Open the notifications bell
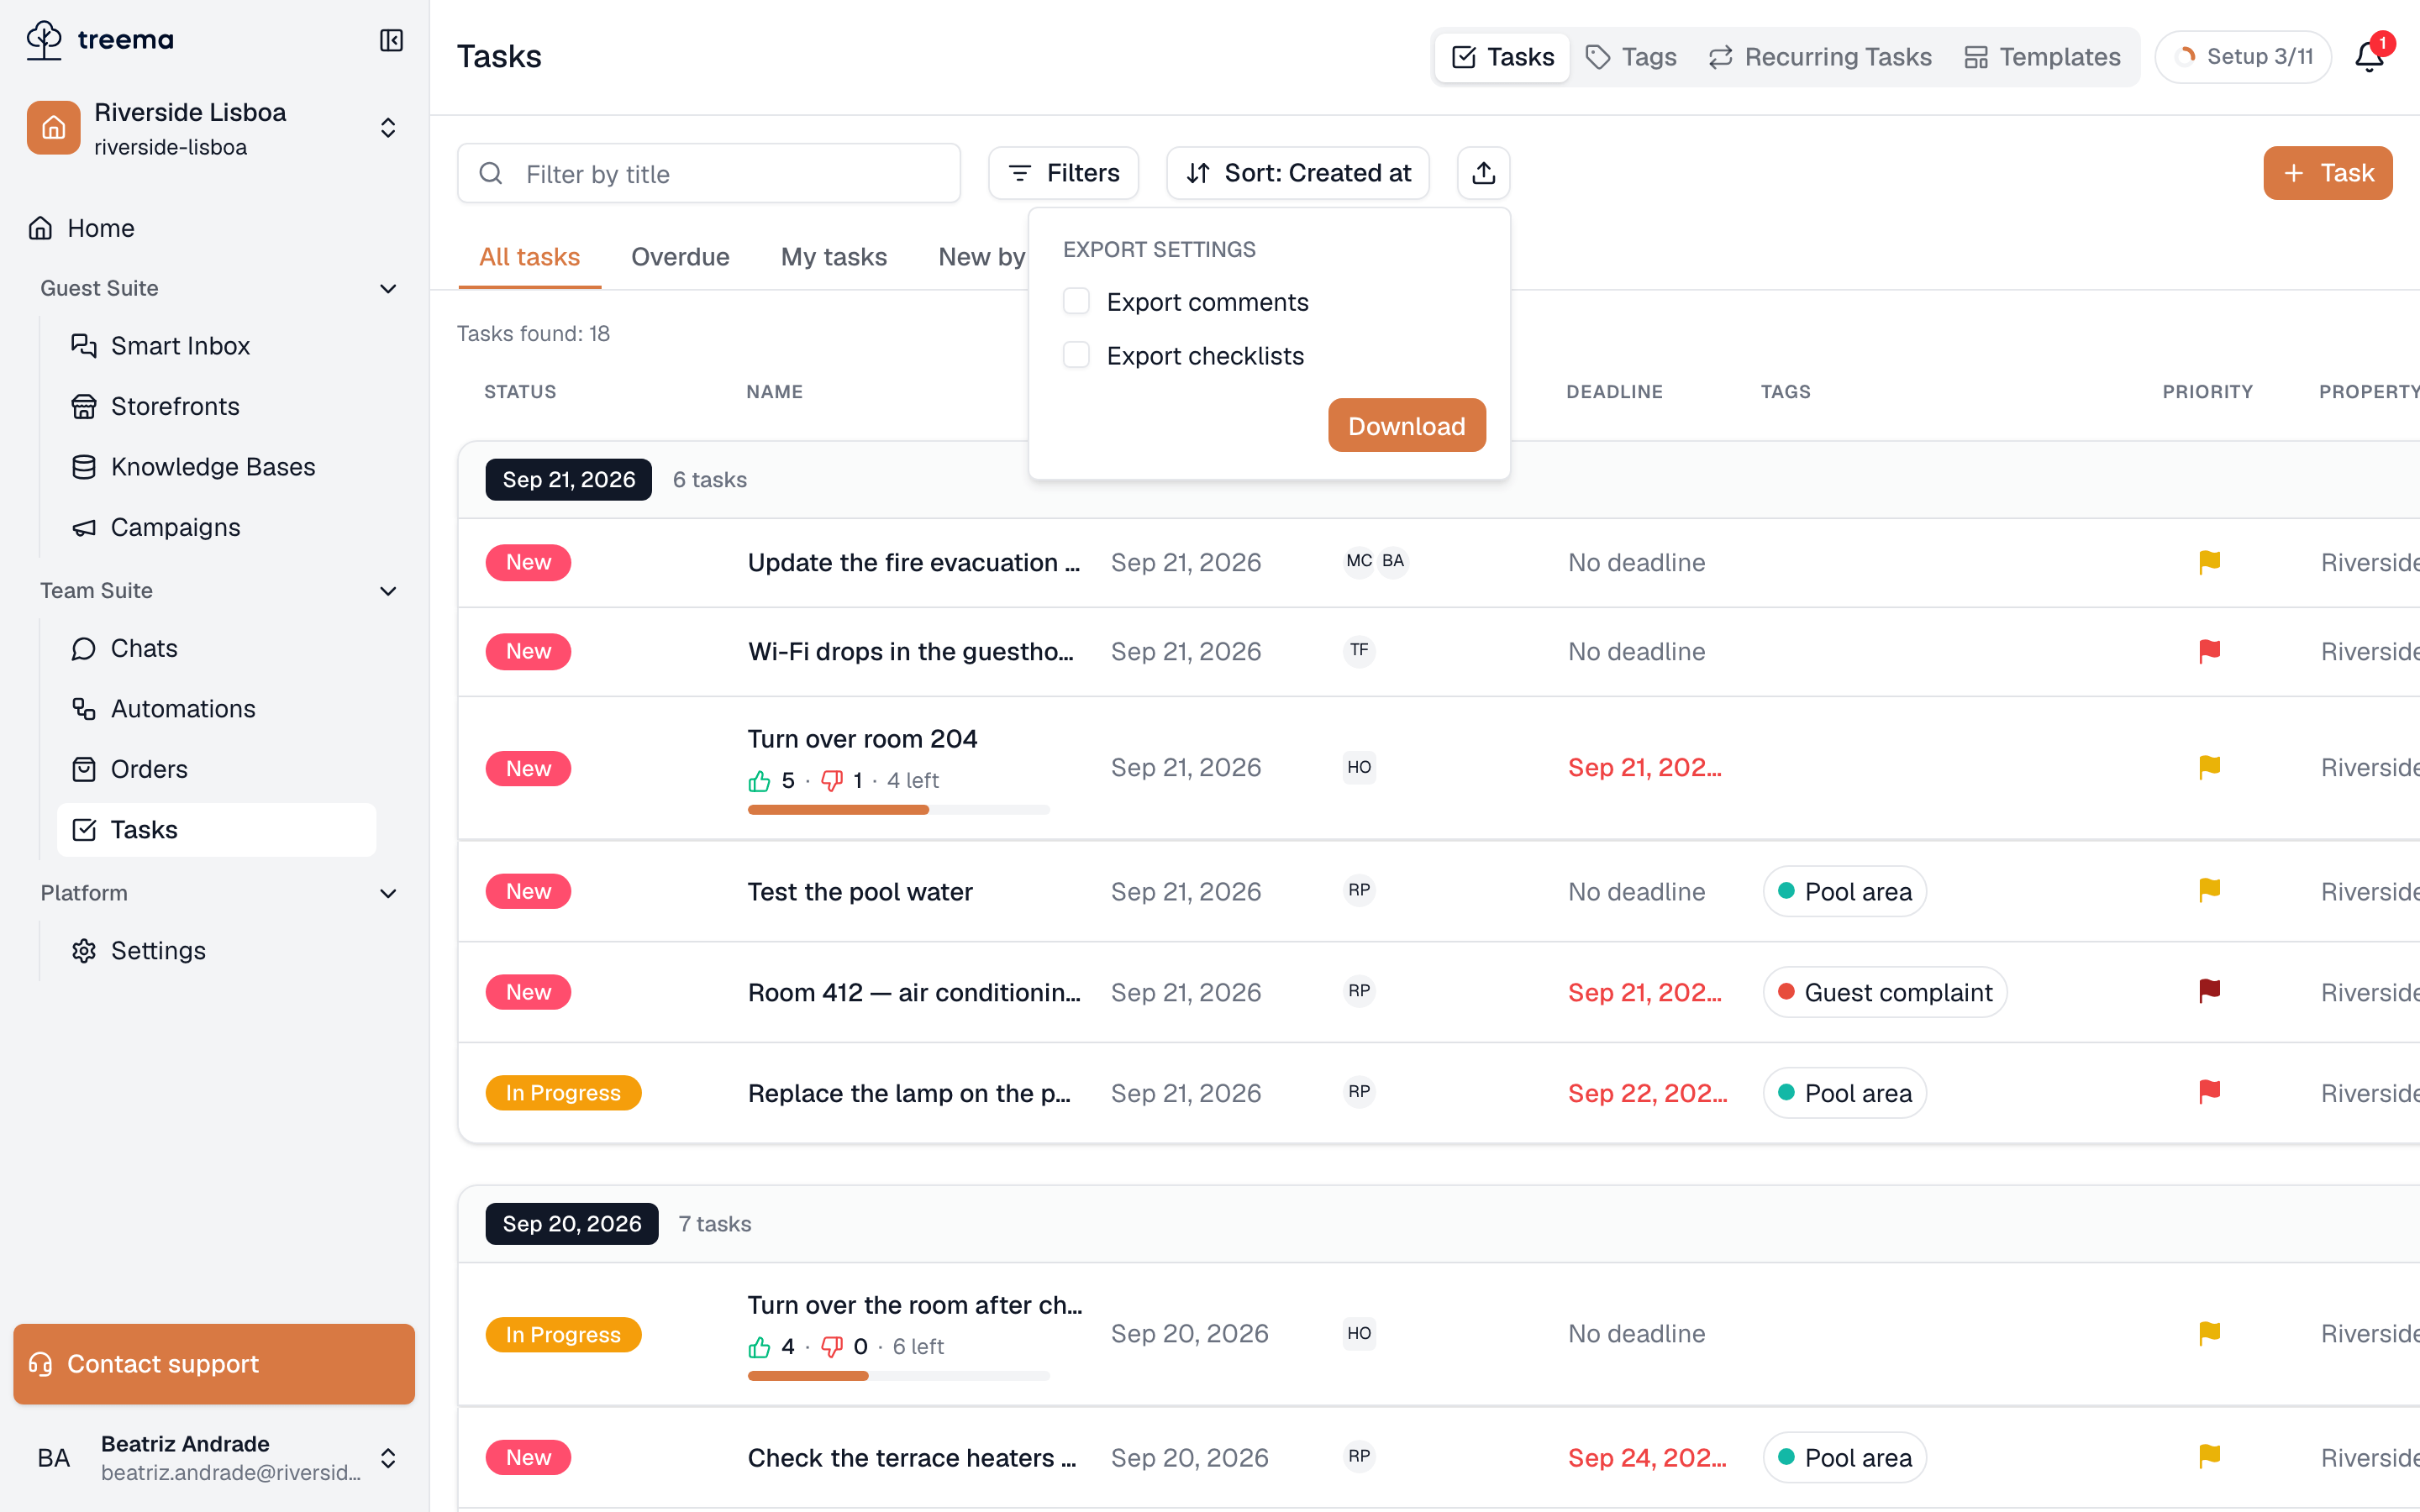The image size is (2420, 1512). pos(2369,56)
